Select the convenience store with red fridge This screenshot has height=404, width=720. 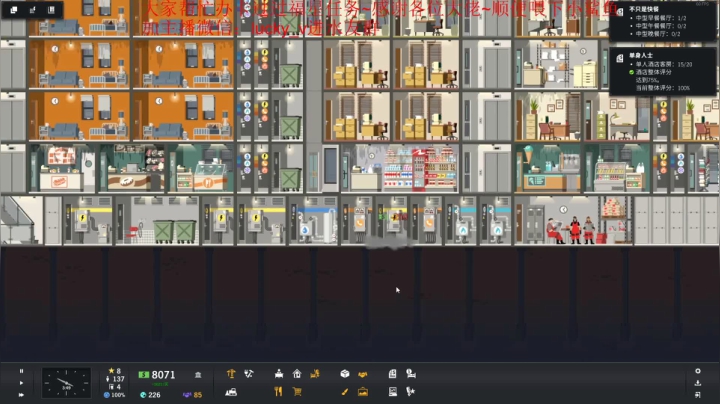point(399,168)
